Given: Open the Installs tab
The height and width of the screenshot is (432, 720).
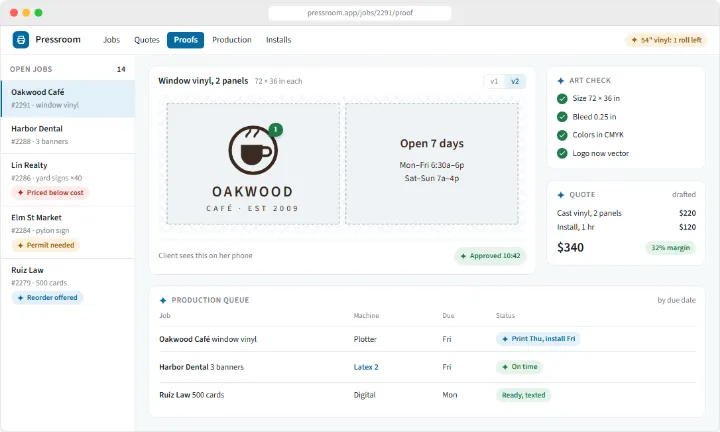Looking at the screenshot, I should [x=279, y=40].
